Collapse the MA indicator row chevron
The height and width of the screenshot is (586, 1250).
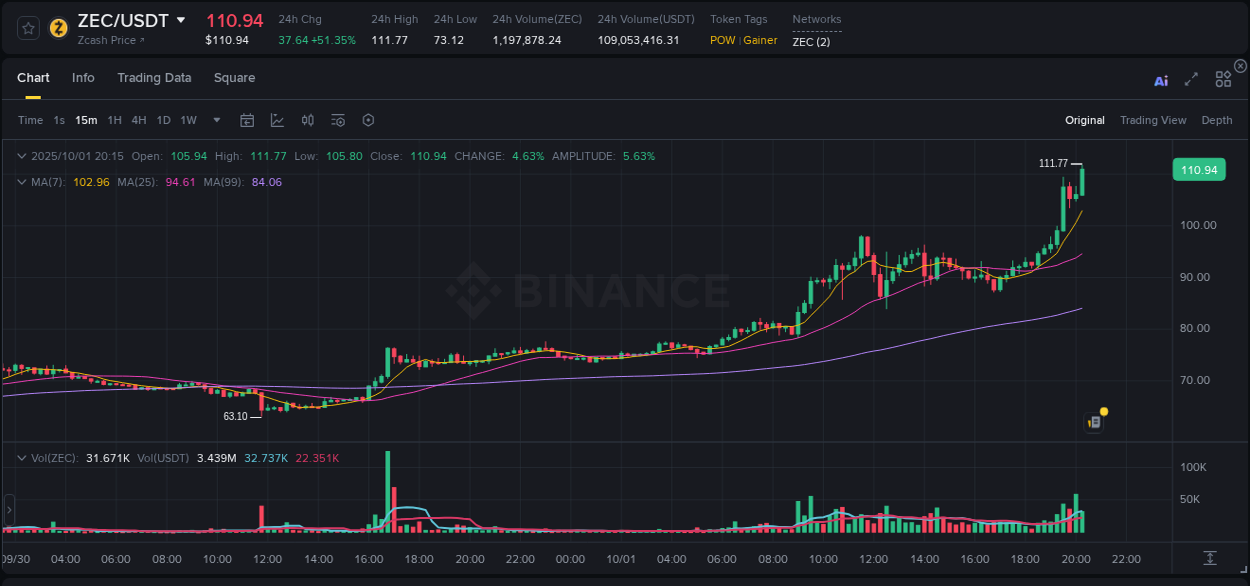point(22,182)
